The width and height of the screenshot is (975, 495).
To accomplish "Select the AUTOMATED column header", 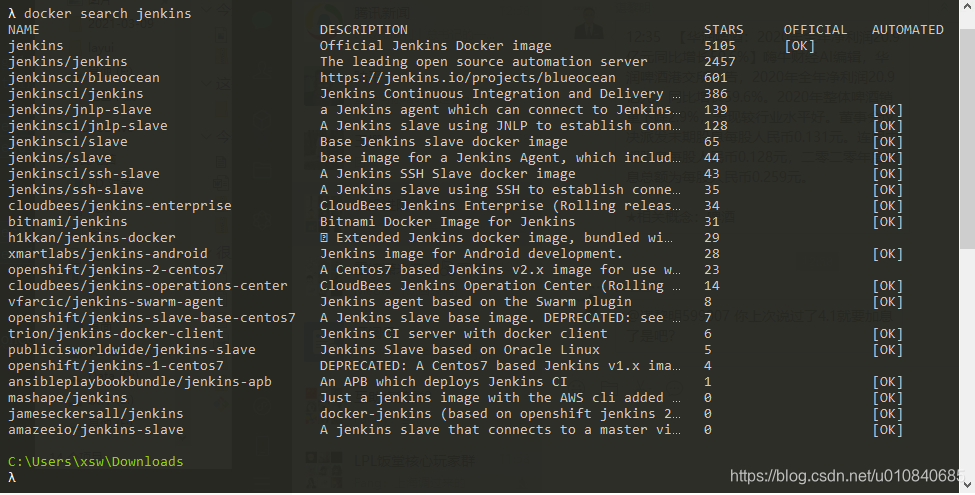I will point(907,30).
